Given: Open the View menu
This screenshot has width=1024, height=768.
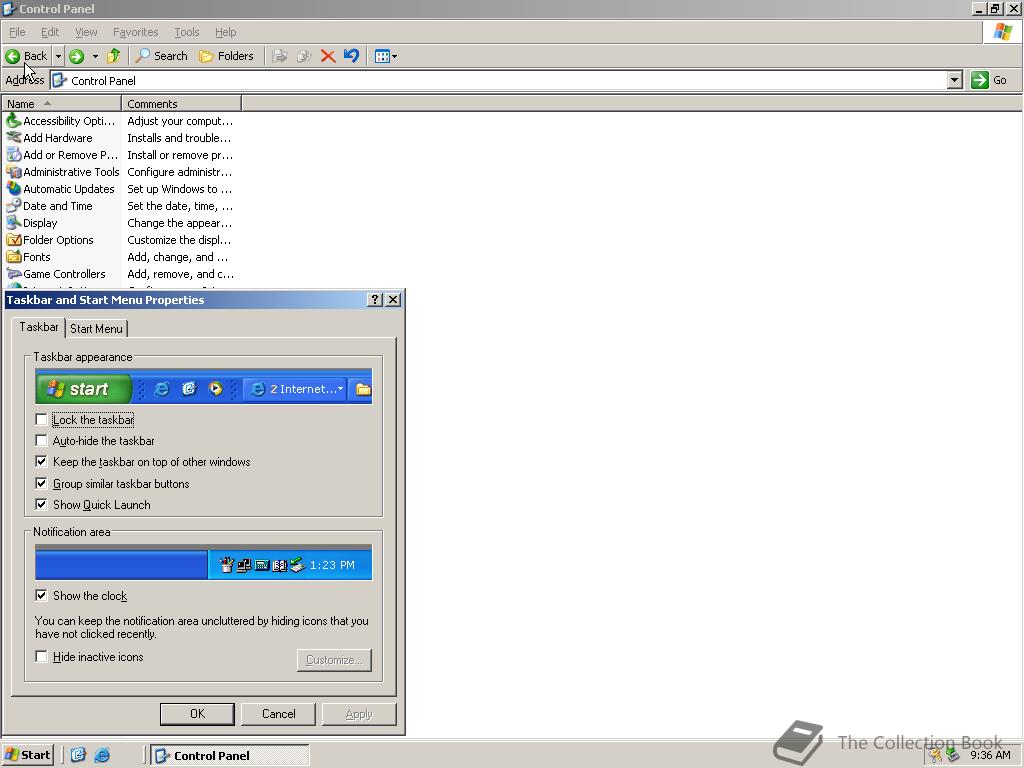Looking at the screenshot, I should pyautogui.click(x=86, y=32).
